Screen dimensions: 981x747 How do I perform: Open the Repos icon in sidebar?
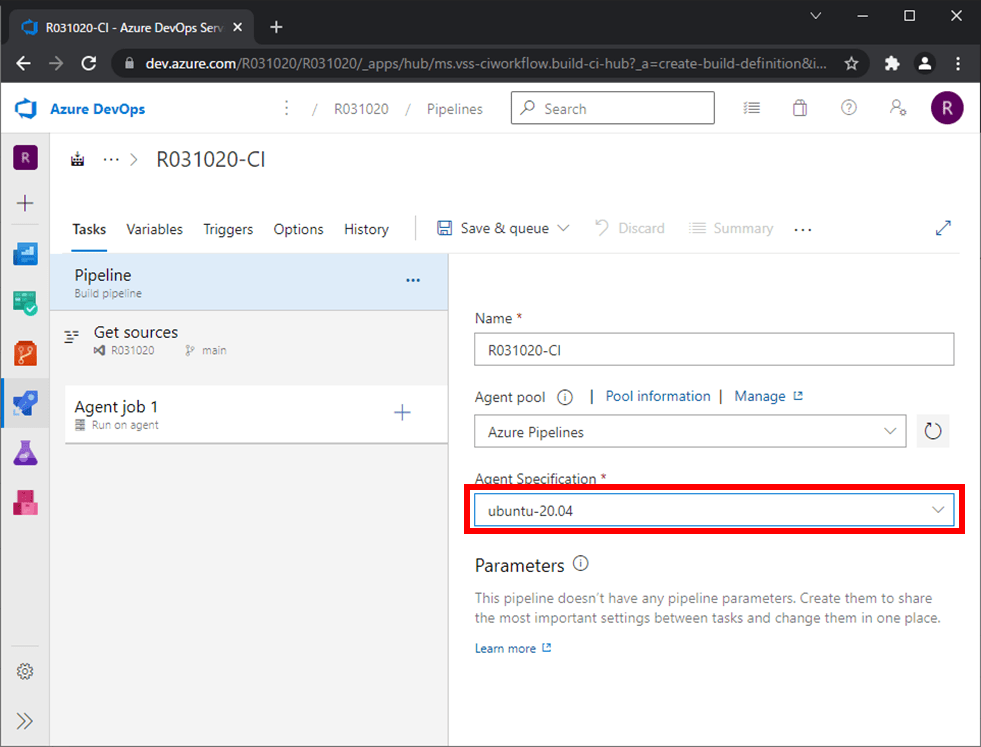[25, 353]
